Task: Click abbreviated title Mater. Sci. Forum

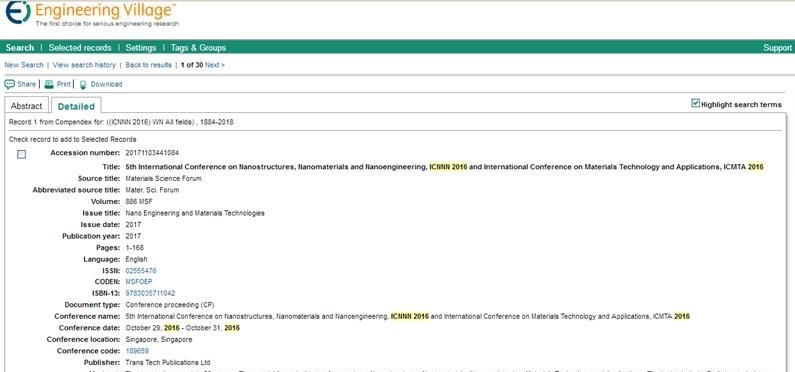Action: click(152, 190)
